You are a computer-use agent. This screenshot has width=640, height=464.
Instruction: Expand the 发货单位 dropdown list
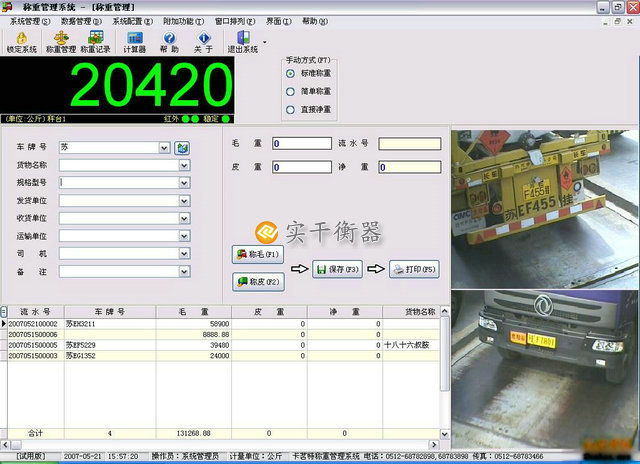pos(184,201)
